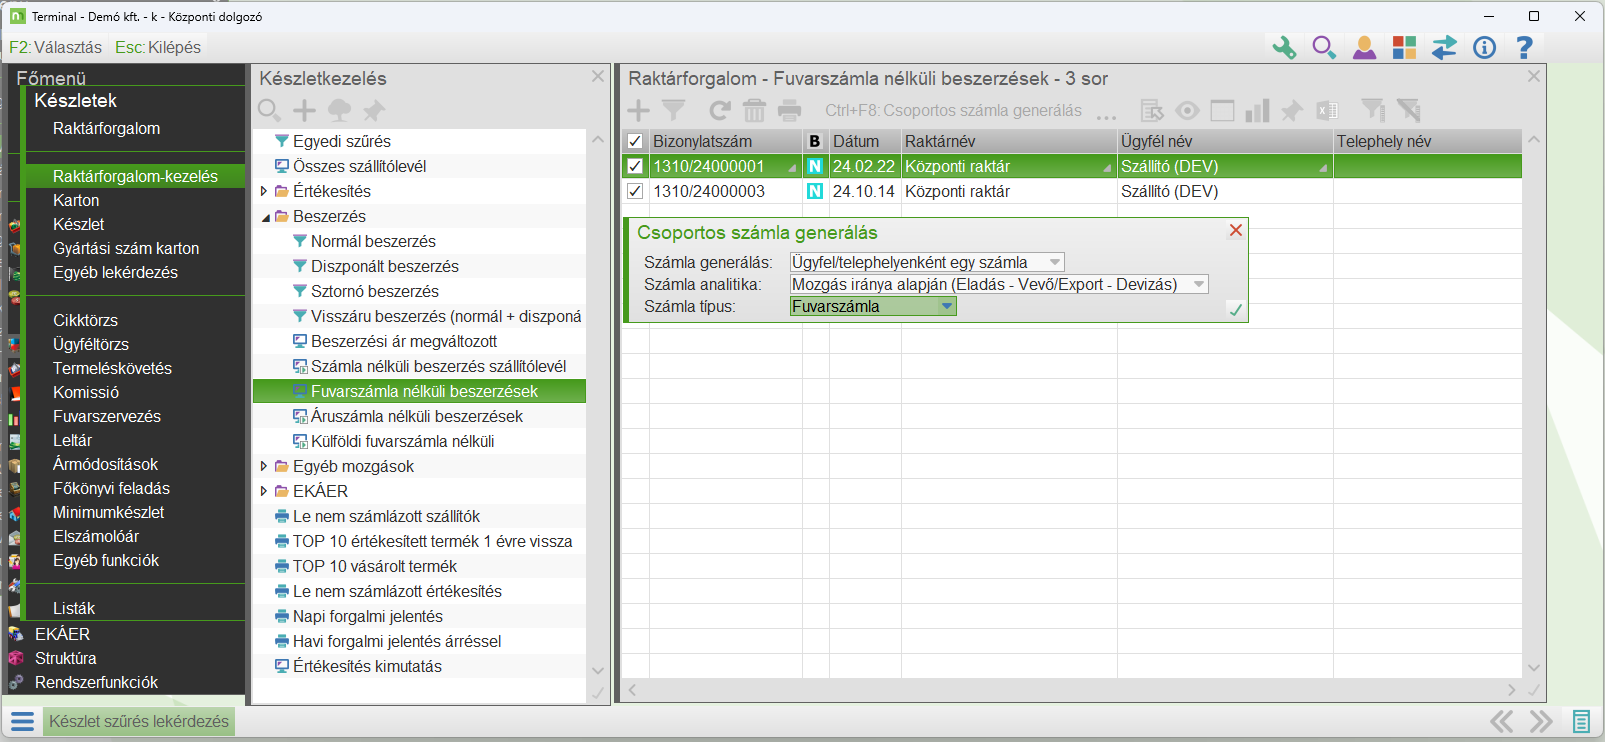
Task: Click the pin icon in Készletkezelés toolbar
Action: click(x=374, y=110)
